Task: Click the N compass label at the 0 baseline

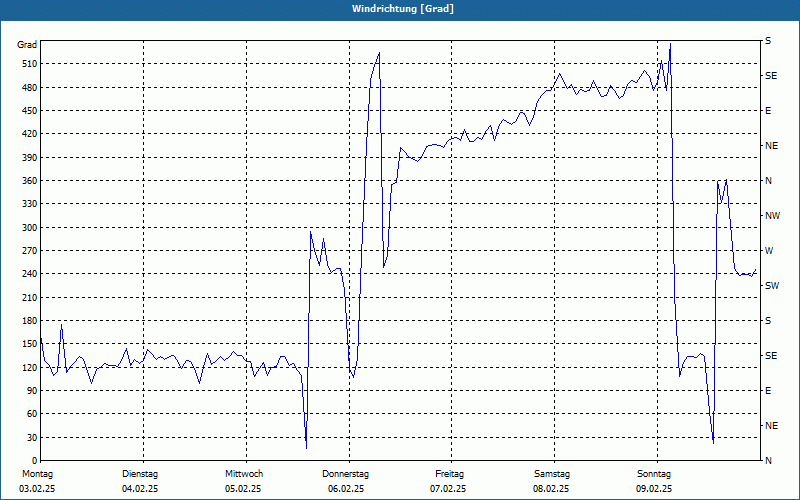Action: [x=768, y=461]
